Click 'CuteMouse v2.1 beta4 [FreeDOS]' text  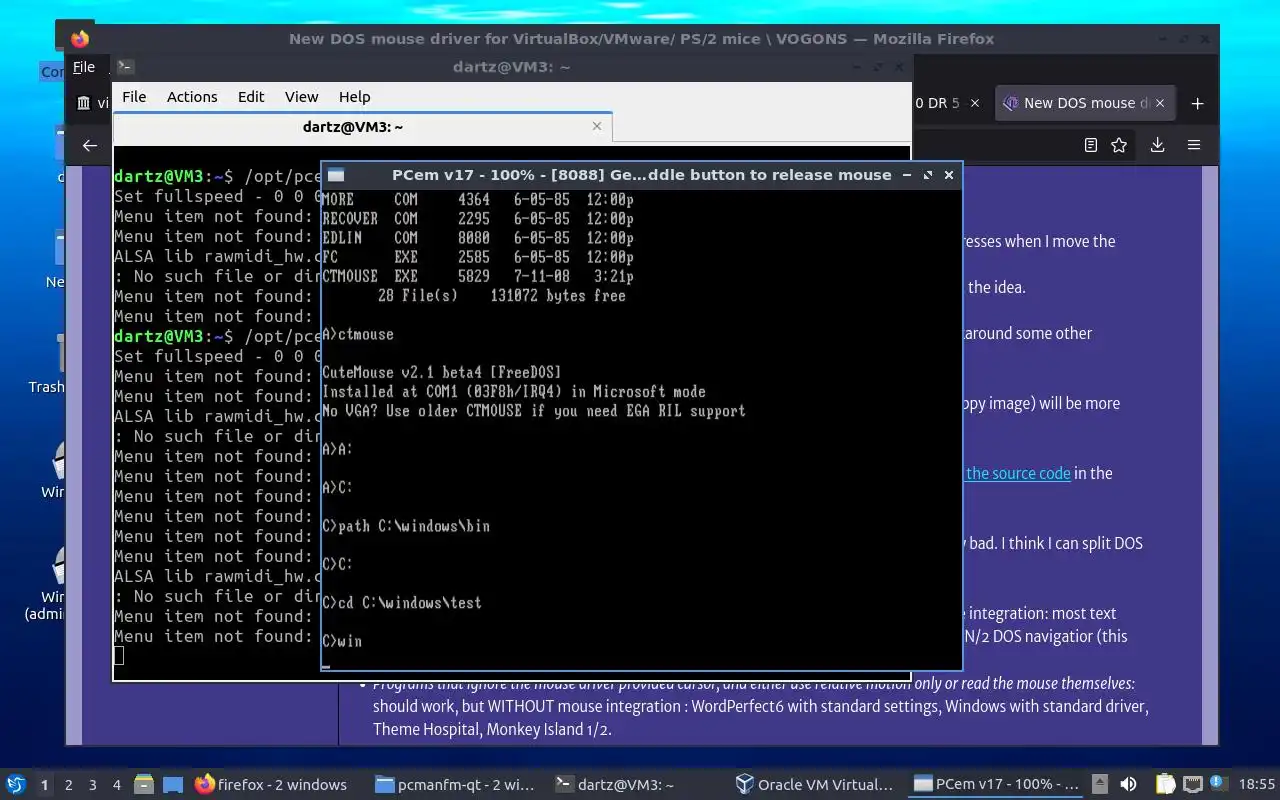click(442, 372)
